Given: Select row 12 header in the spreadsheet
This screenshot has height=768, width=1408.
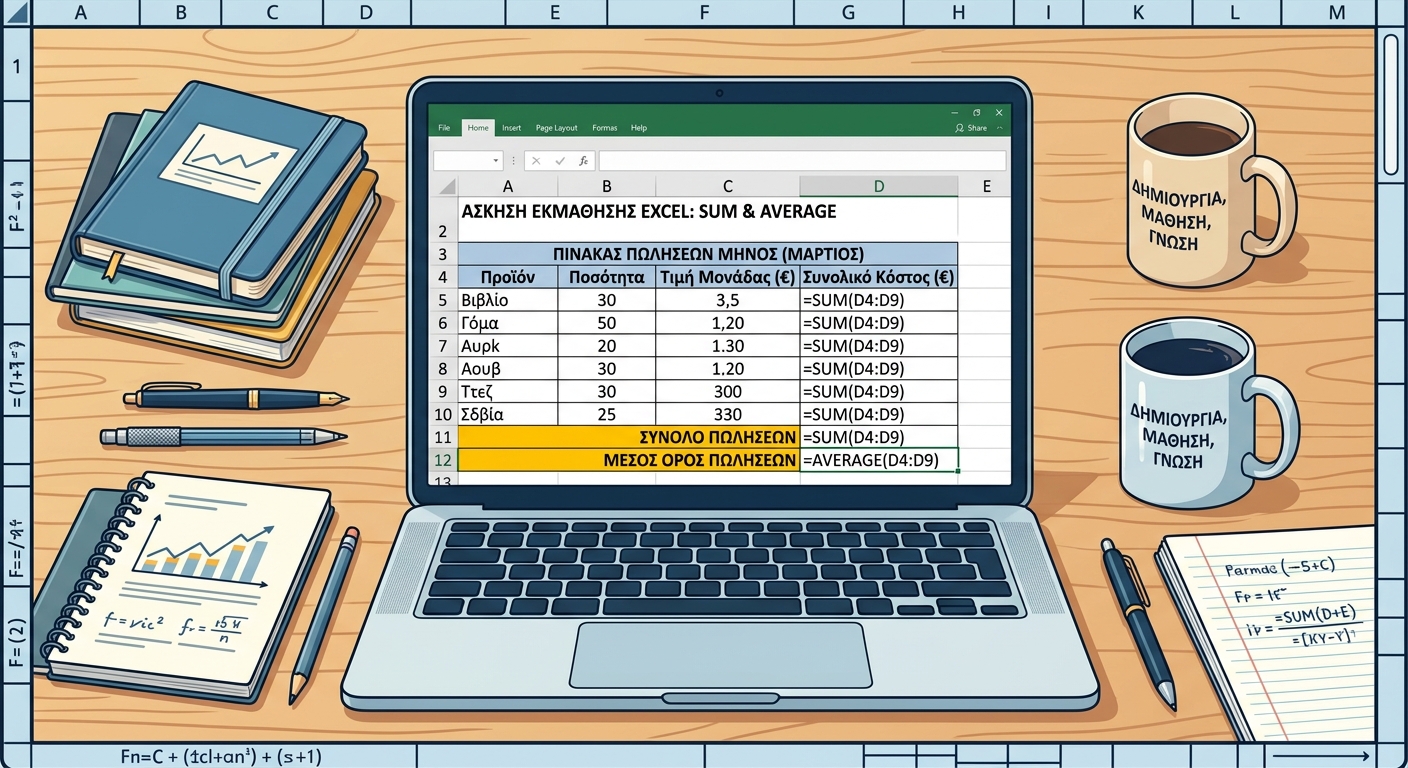Looking at the screenshot, I should point(443,460).
